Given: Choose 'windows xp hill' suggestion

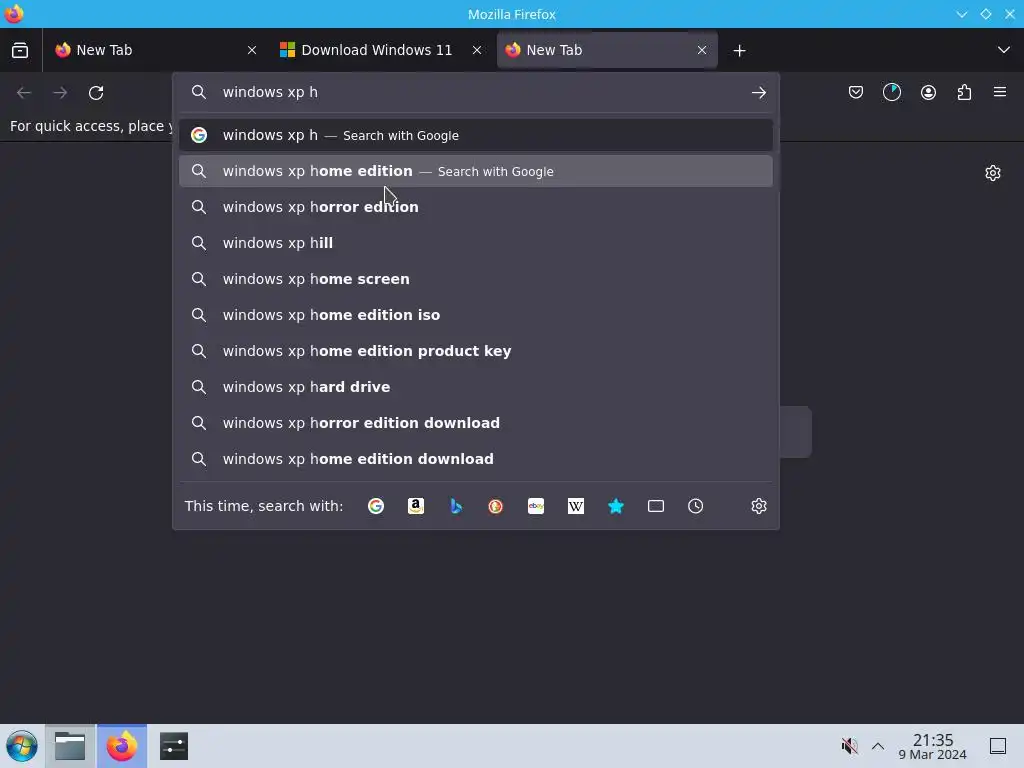Looking at the screenshot, I should point(475,243).
